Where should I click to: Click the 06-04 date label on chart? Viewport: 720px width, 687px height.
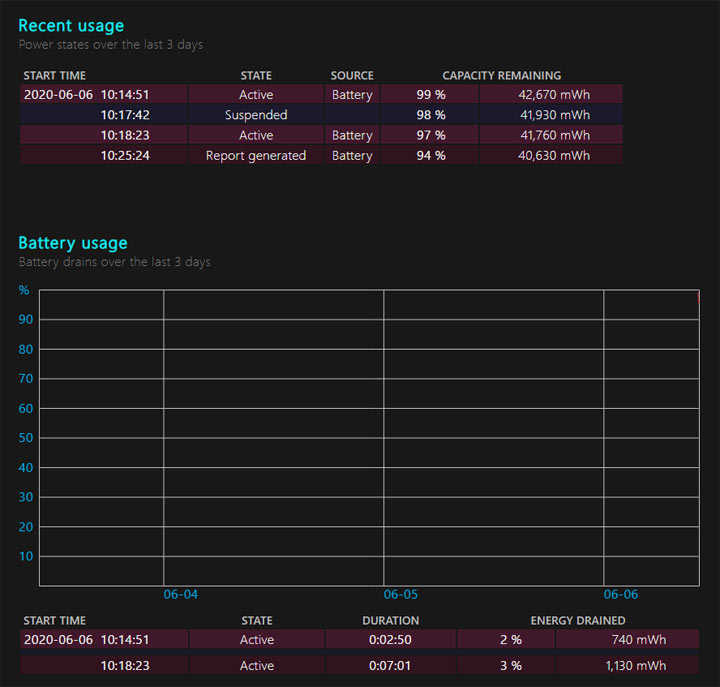[180, 594]
